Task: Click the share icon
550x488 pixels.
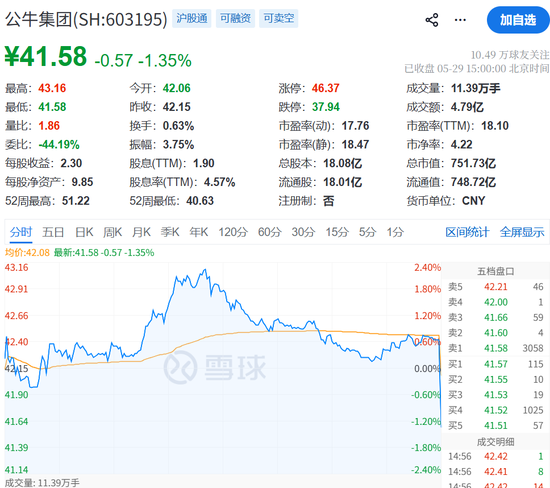Action: click(x=432, y=20)
